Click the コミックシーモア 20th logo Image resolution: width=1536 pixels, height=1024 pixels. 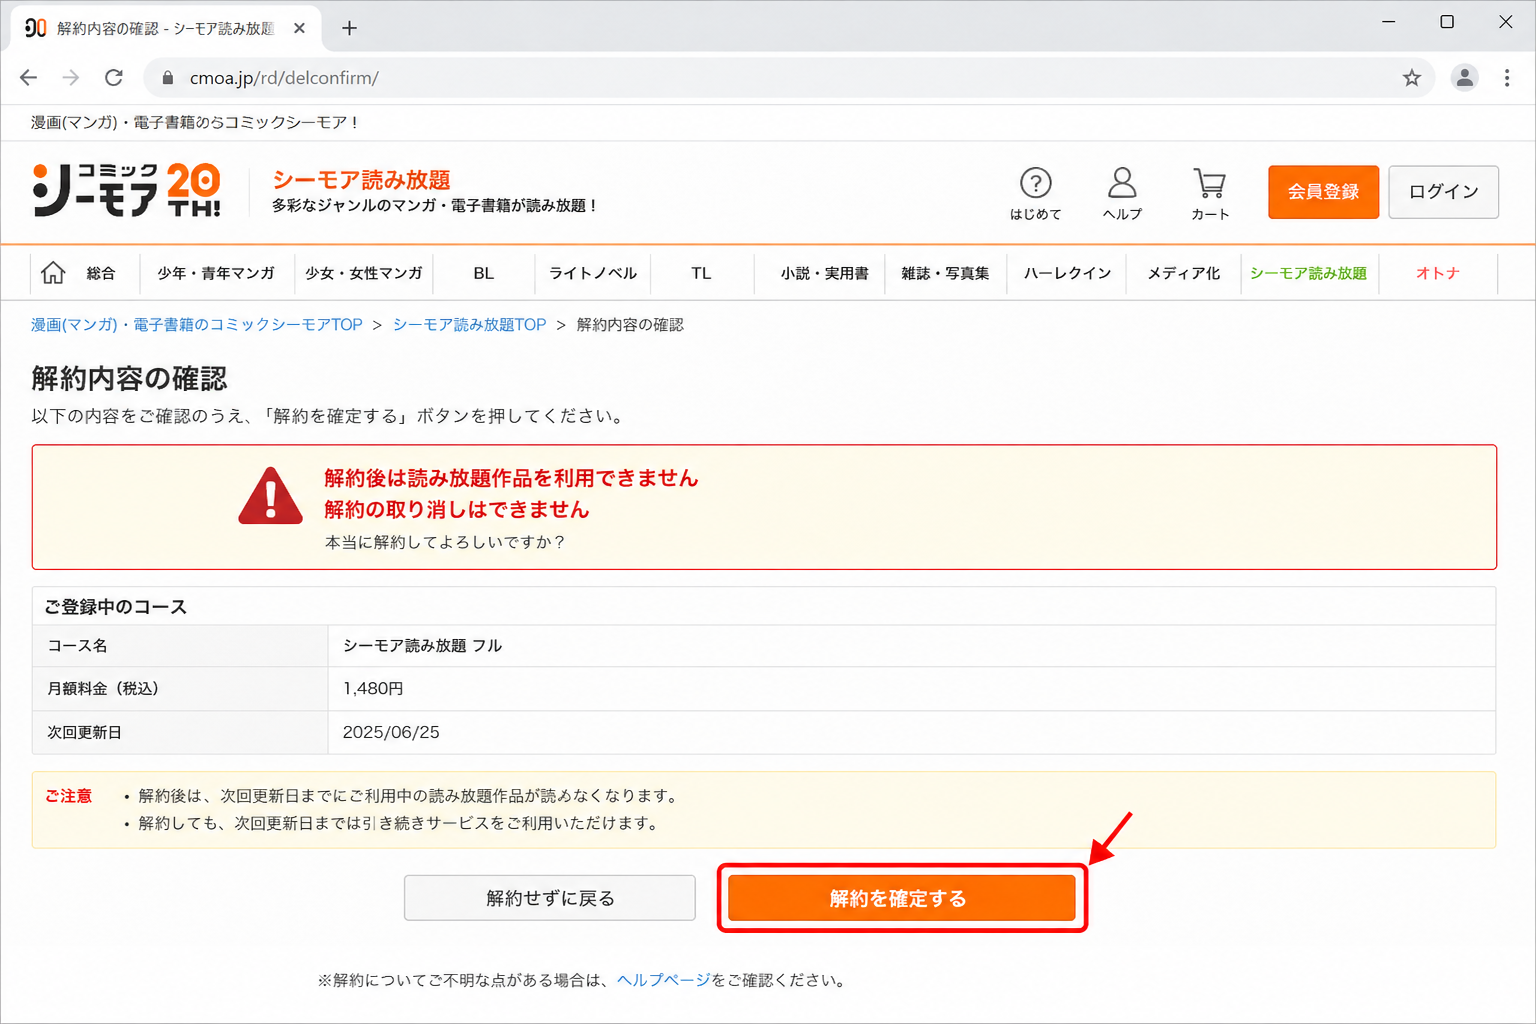tap(126, 190)
